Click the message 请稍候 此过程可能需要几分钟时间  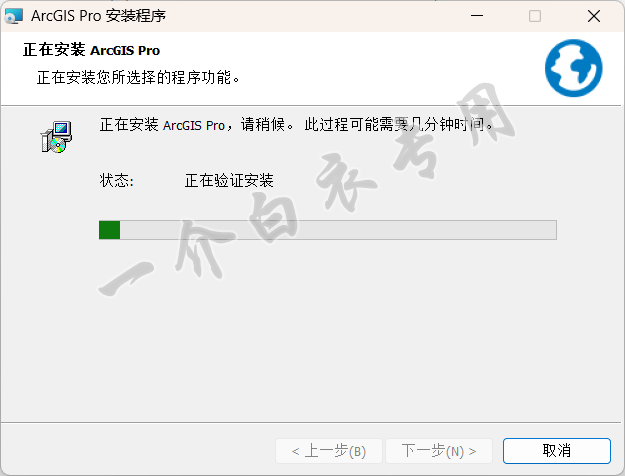pos(367,125)
